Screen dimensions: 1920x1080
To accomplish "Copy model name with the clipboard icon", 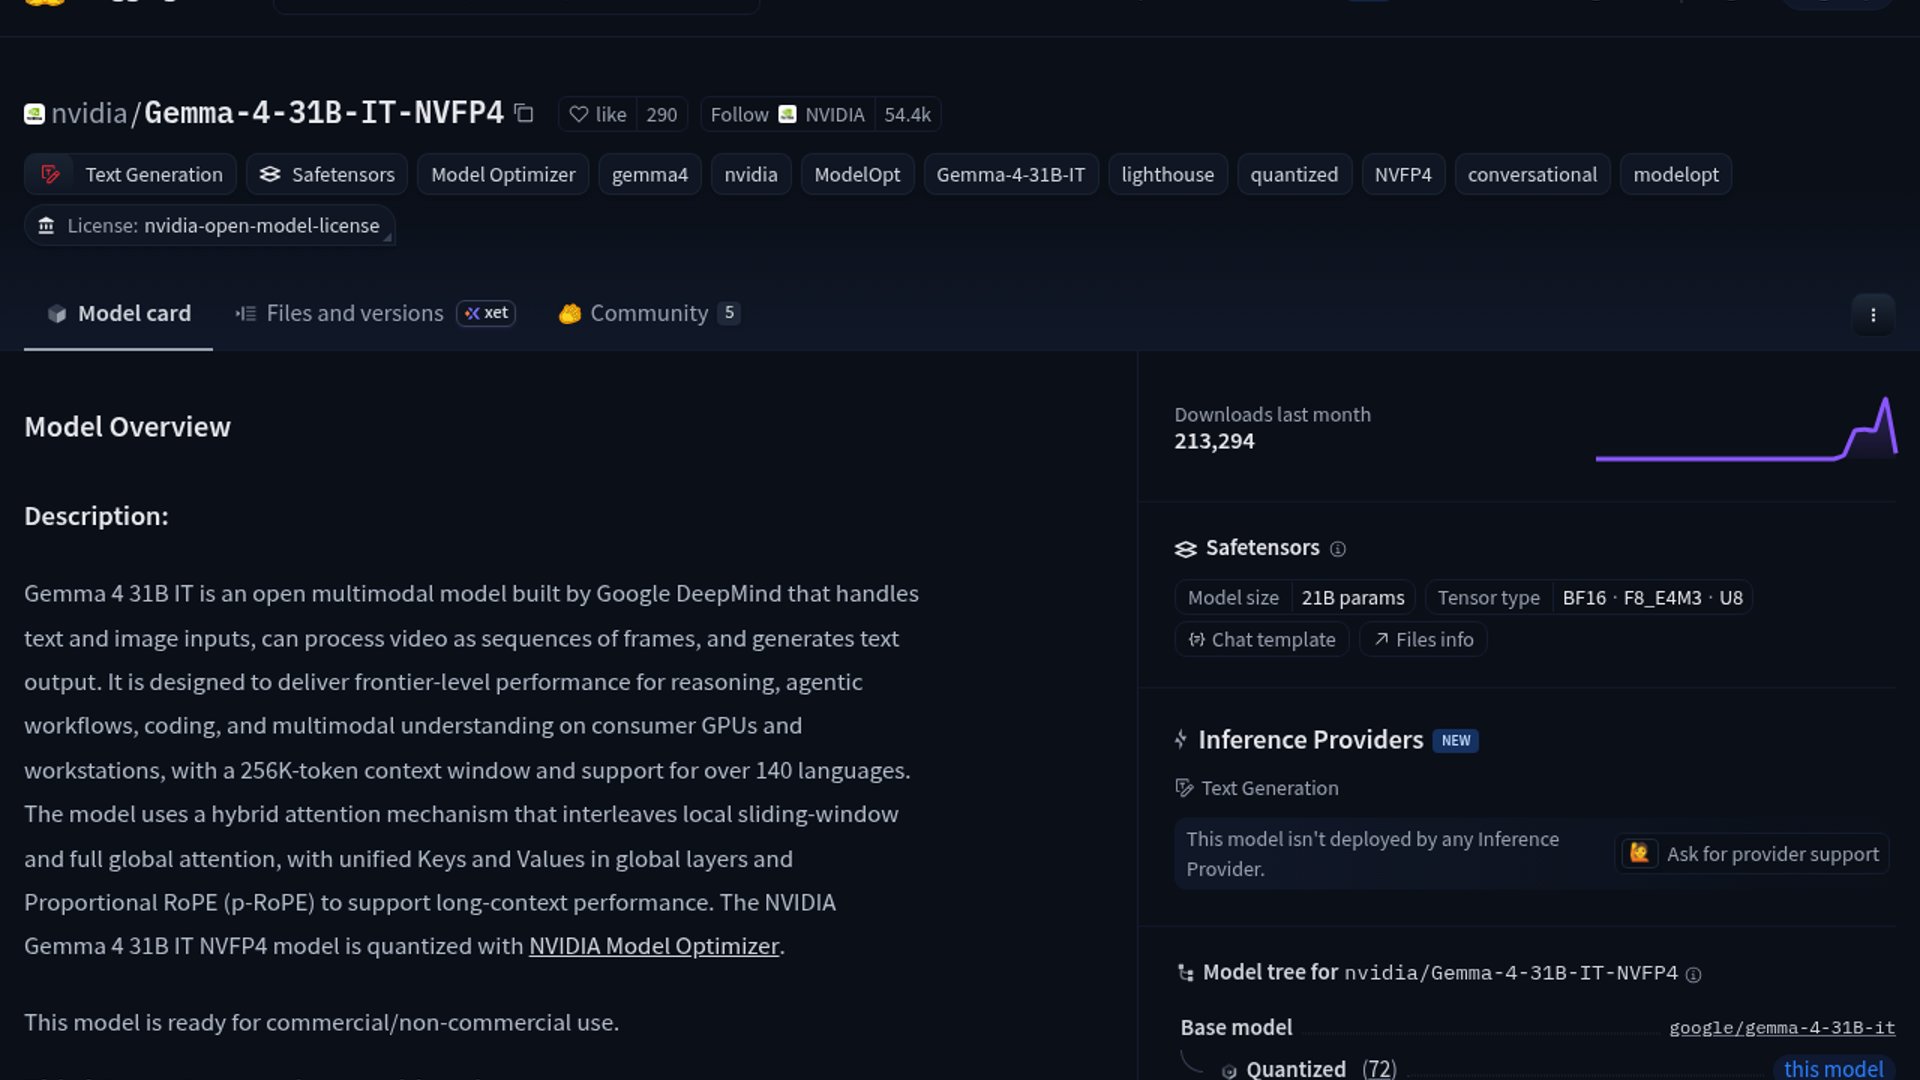I will tap(524, 113).
